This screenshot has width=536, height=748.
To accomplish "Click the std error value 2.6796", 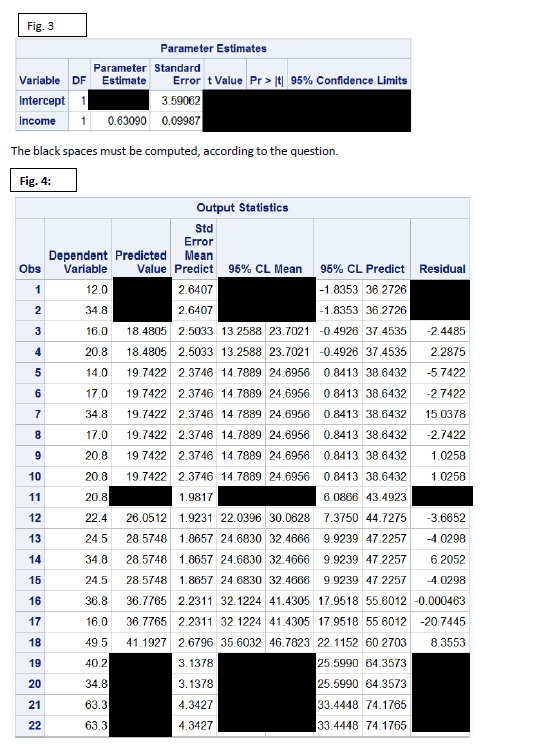I will coord(196,642).
